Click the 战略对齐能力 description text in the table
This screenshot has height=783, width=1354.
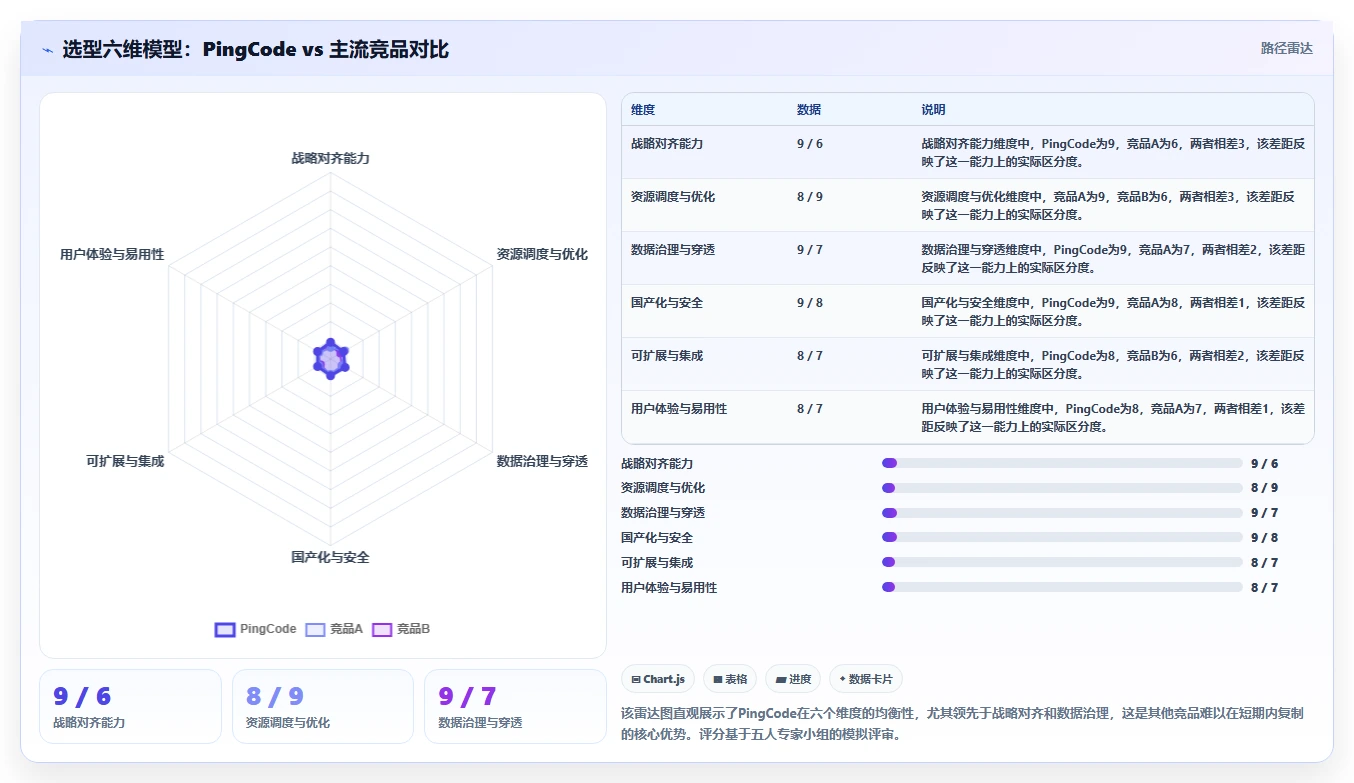coord(1113,152)
